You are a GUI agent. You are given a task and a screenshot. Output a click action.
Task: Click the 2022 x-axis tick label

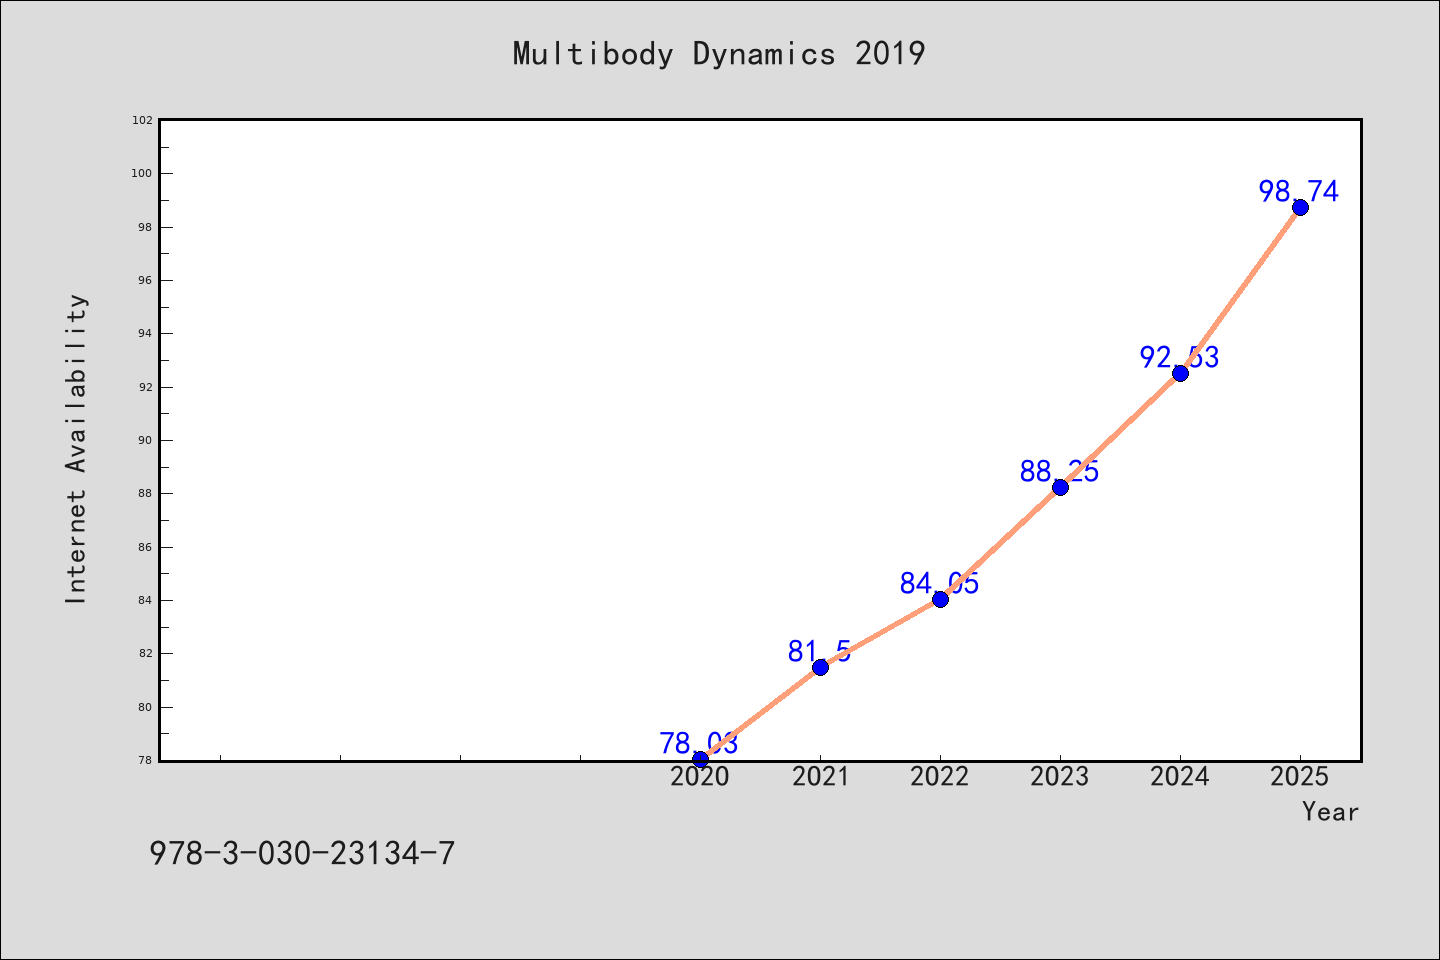(940, 777)
